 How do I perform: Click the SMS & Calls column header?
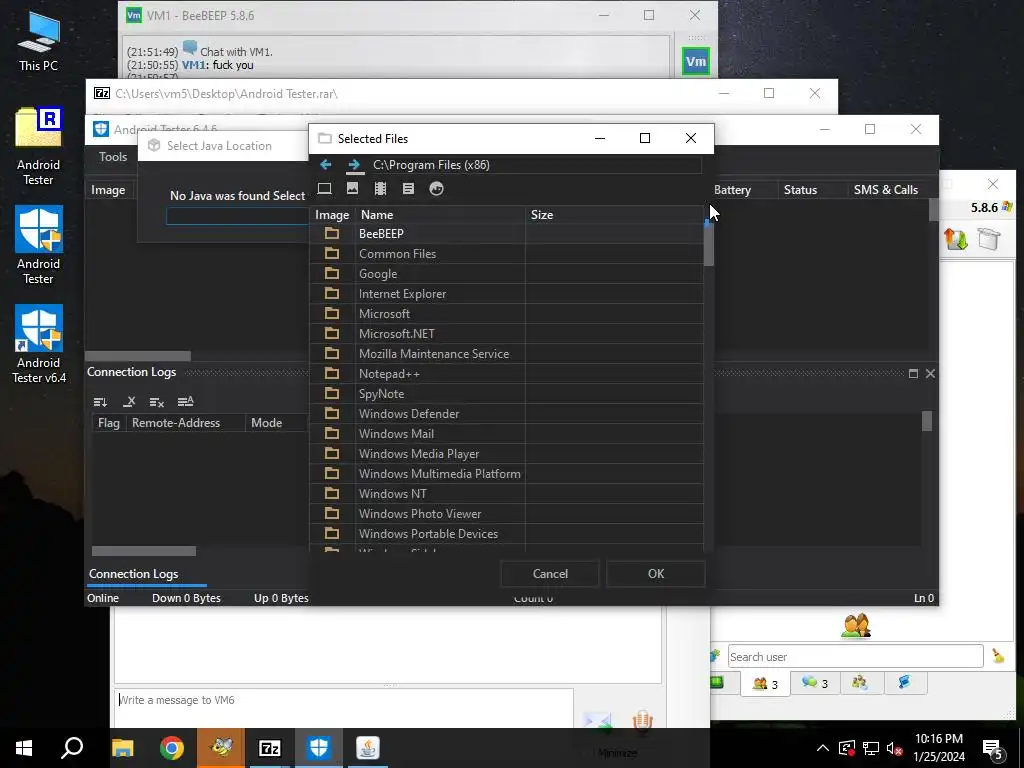[886, 190]
